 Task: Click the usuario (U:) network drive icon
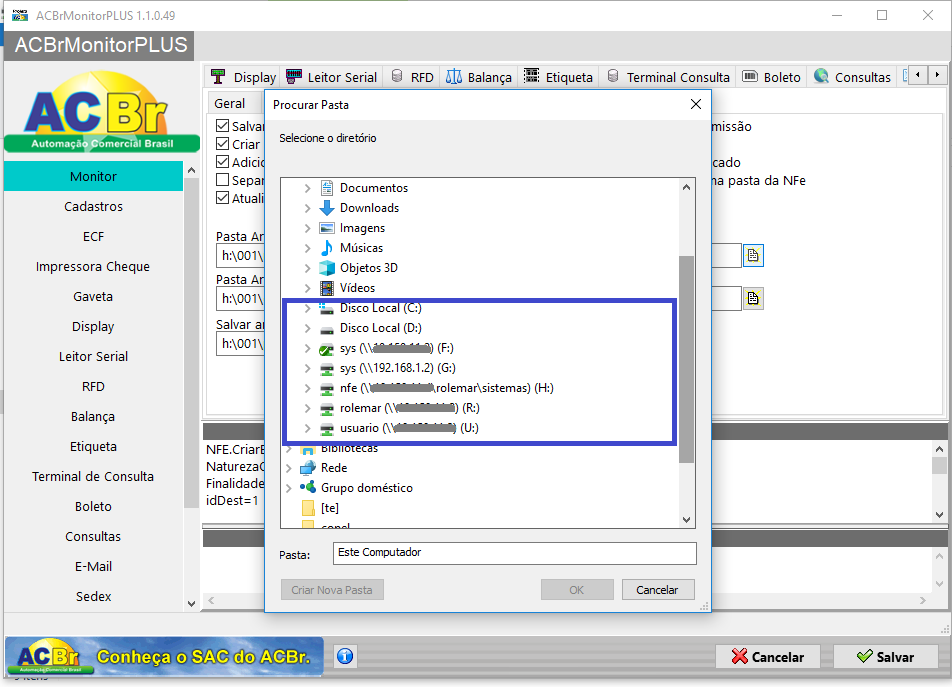(327, 428)
